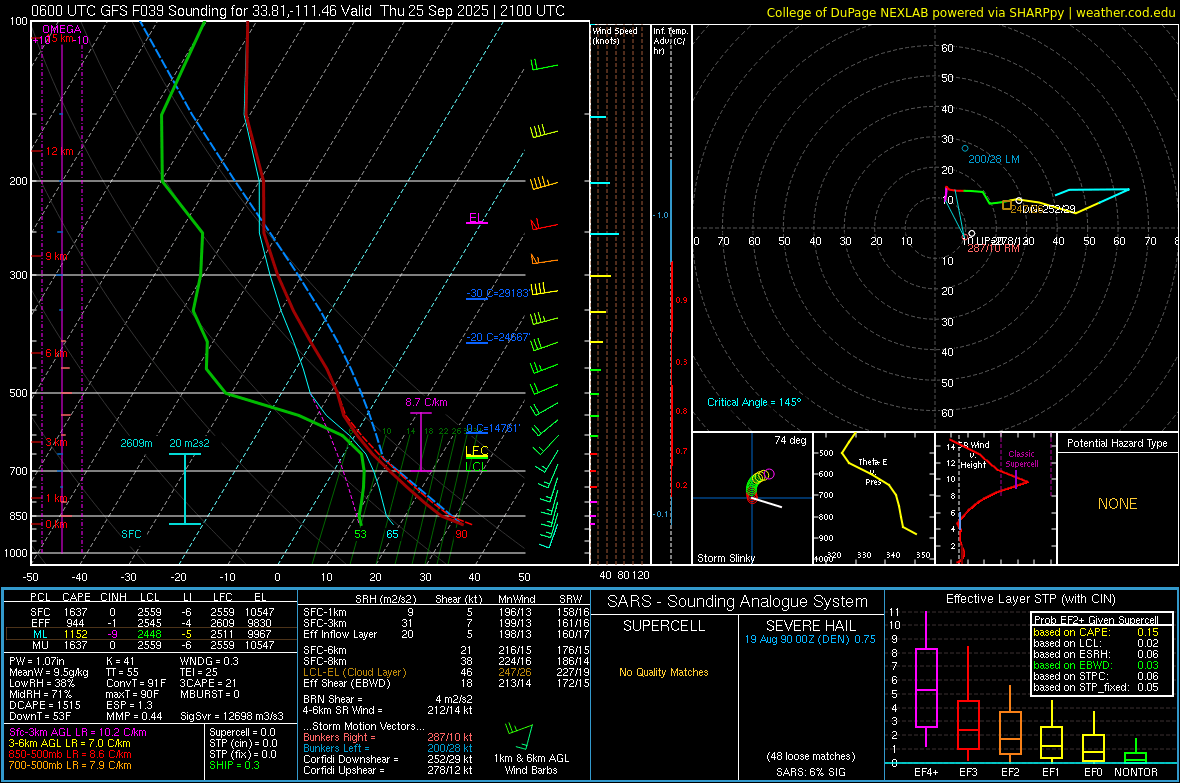
Task: Click the SigSvr = 12698 m3/s3 value
Action: click(232, 716)
